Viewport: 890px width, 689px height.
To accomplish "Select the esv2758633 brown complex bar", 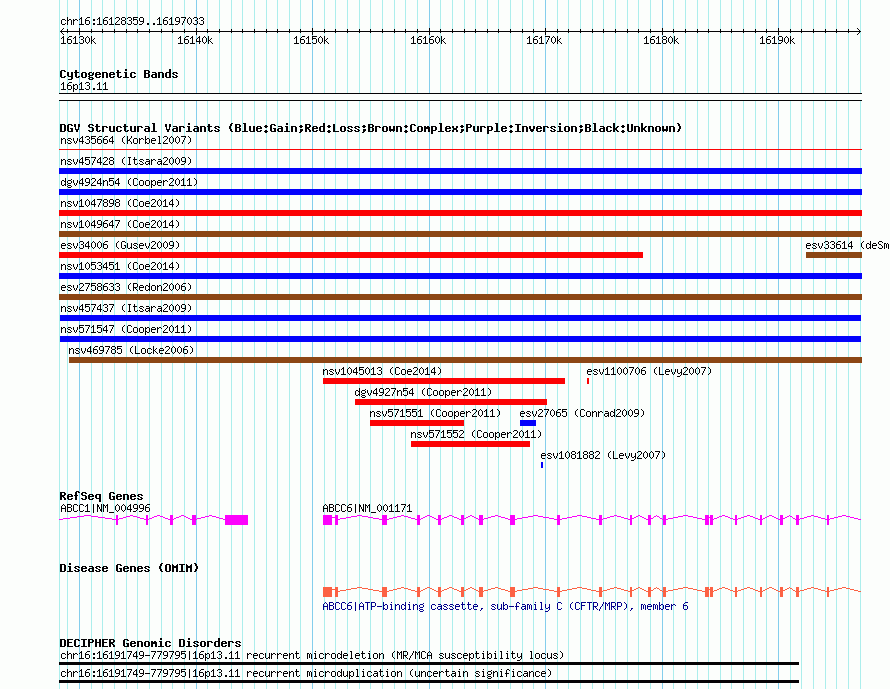I will [460, 297].
